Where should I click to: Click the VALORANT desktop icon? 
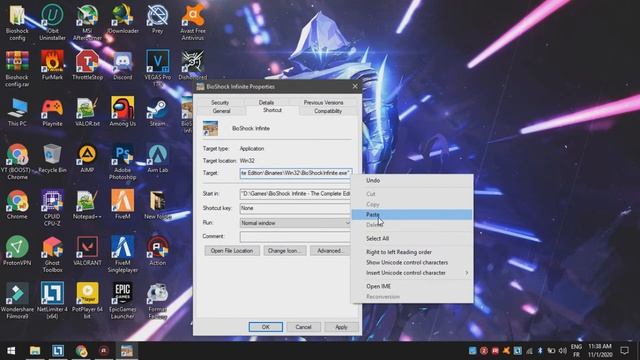[x=87, y=251]
